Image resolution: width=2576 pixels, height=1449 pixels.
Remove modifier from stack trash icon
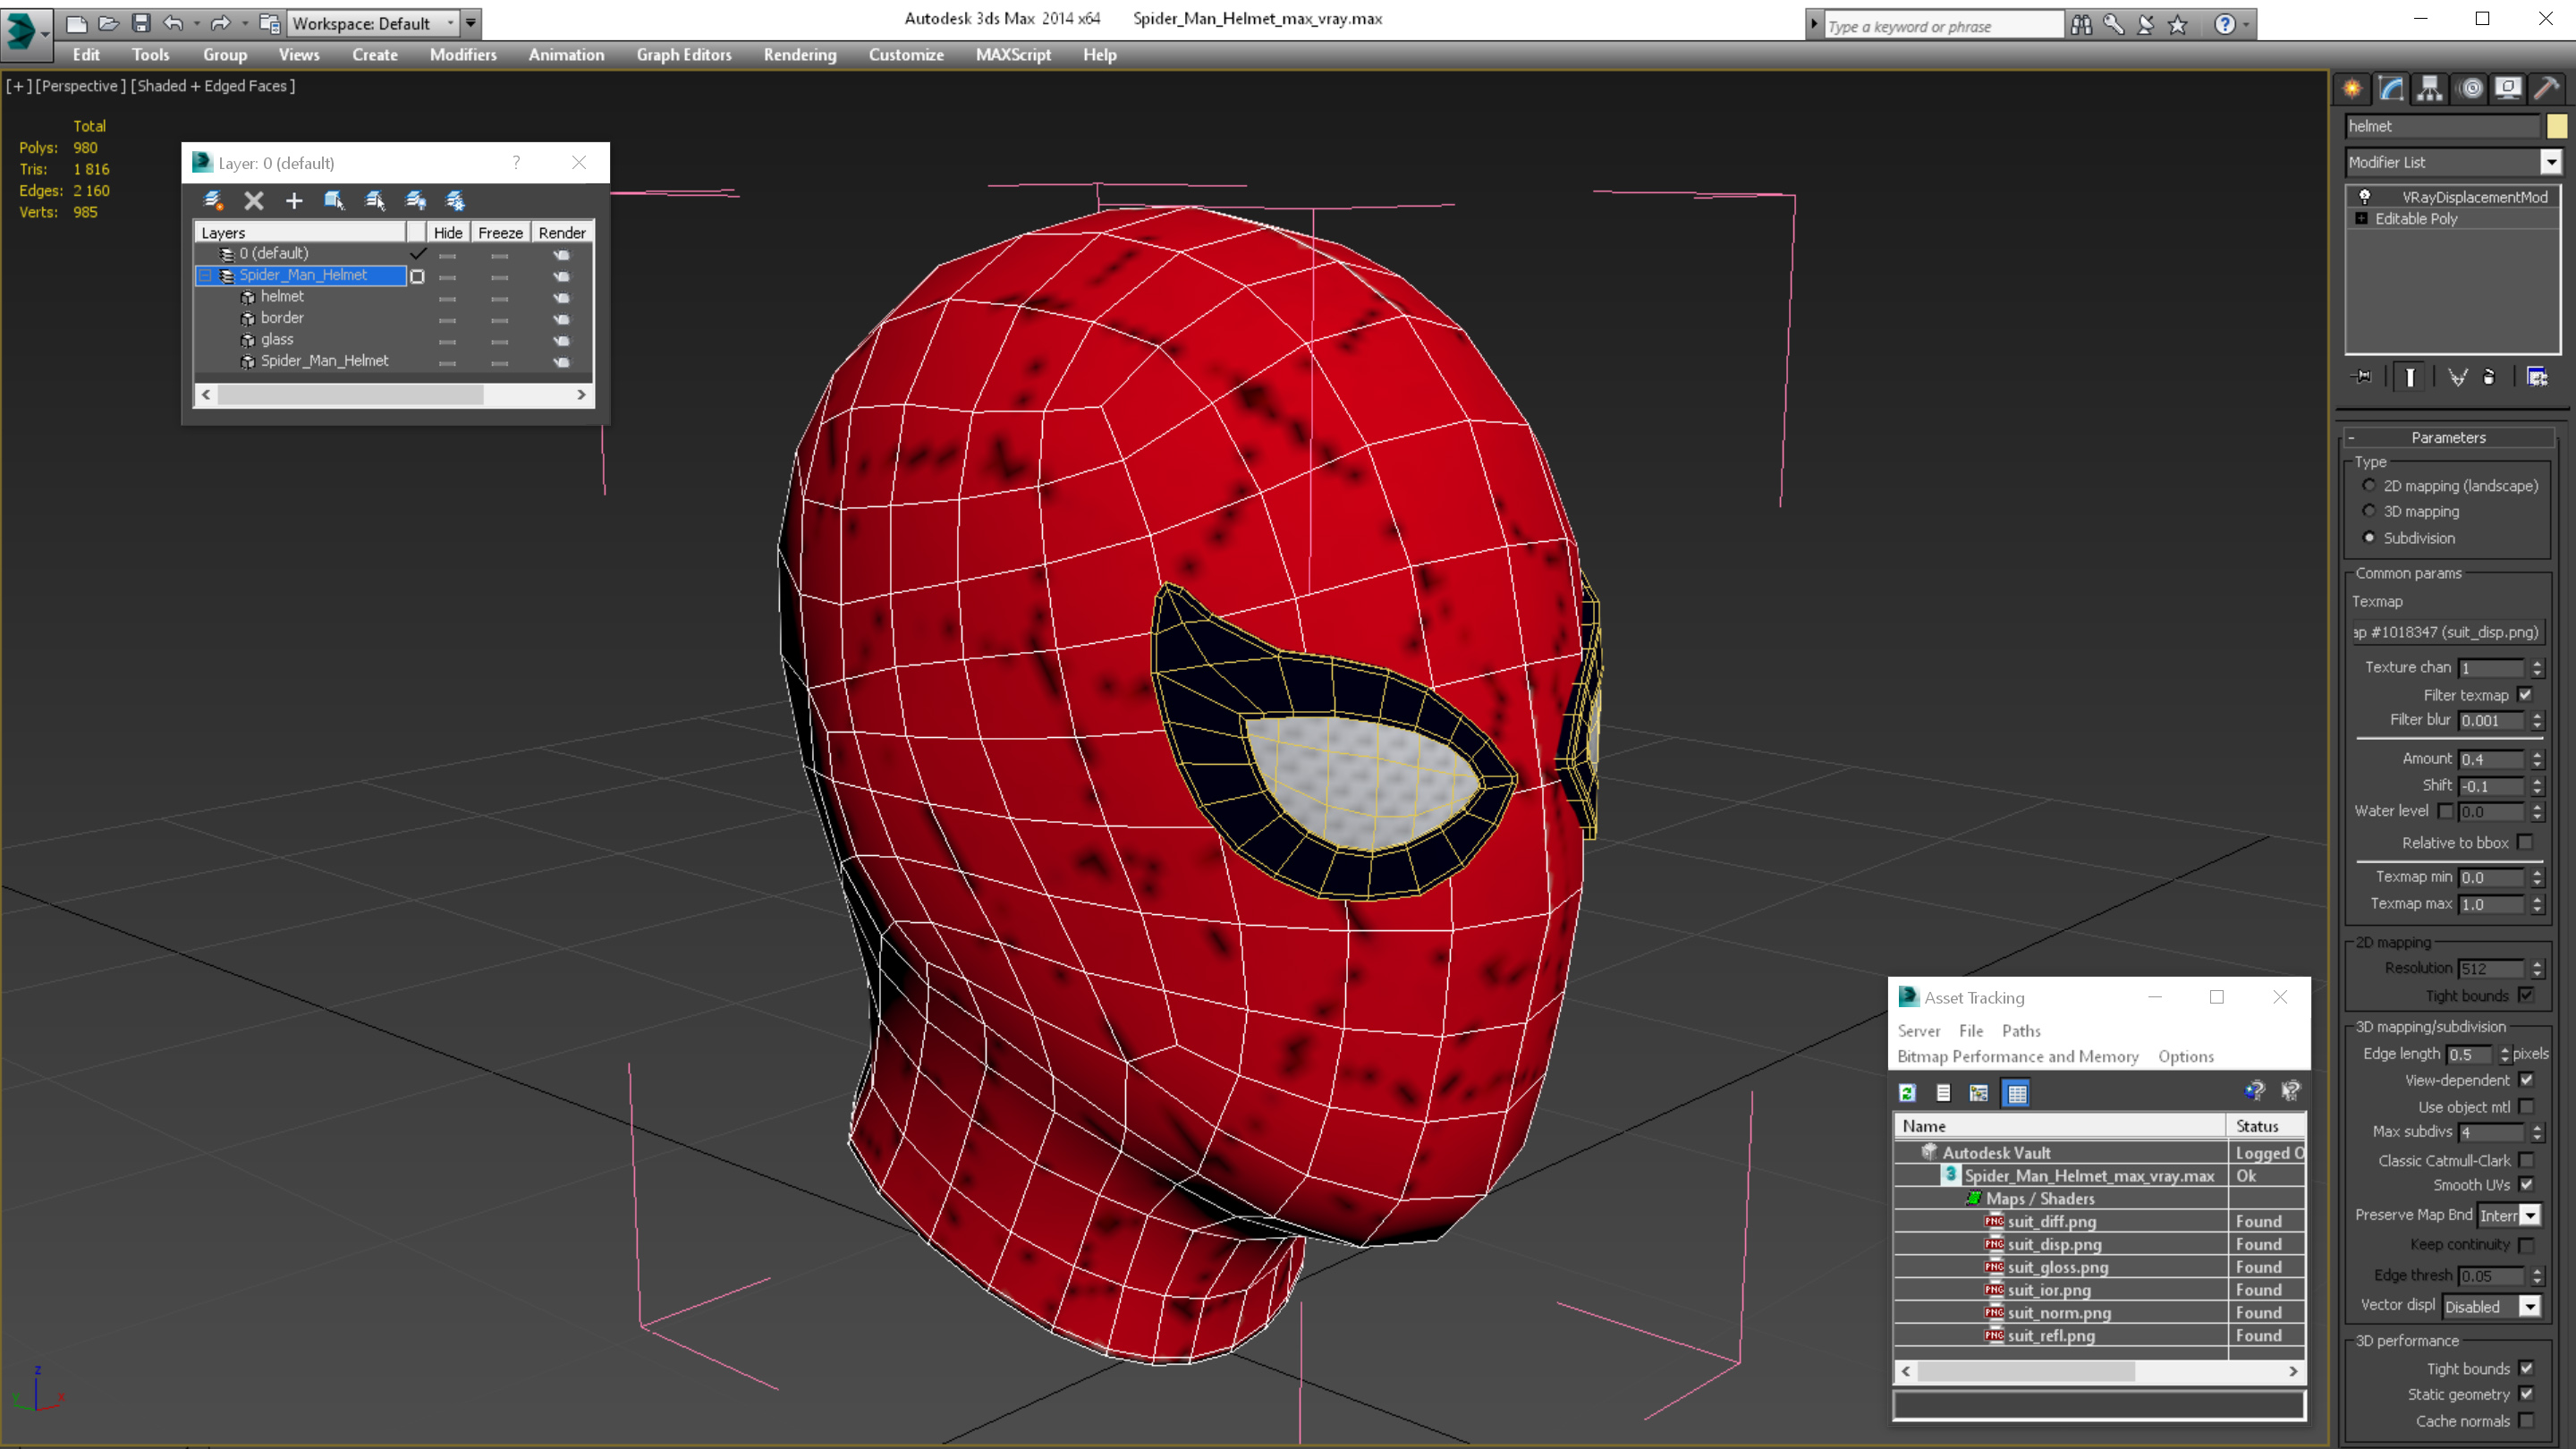point(2489,377)
